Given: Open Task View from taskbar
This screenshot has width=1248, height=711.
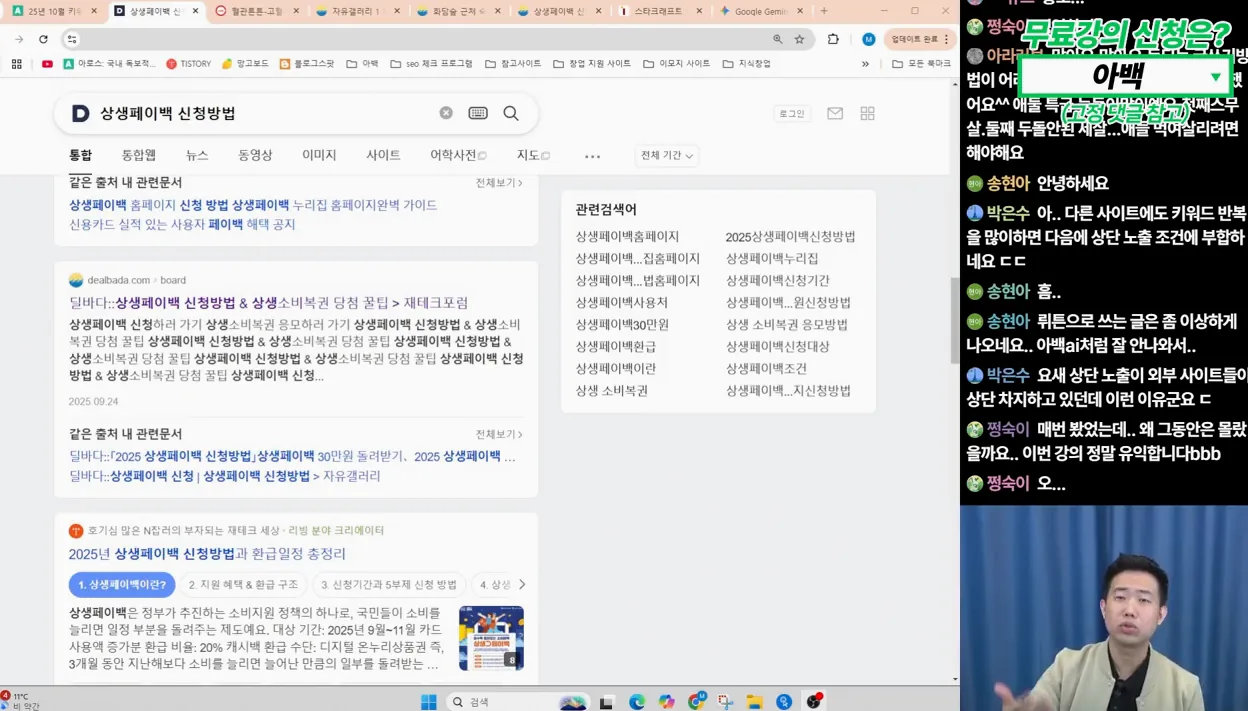Looking at the screenshot, I should (x=606, y=702).
